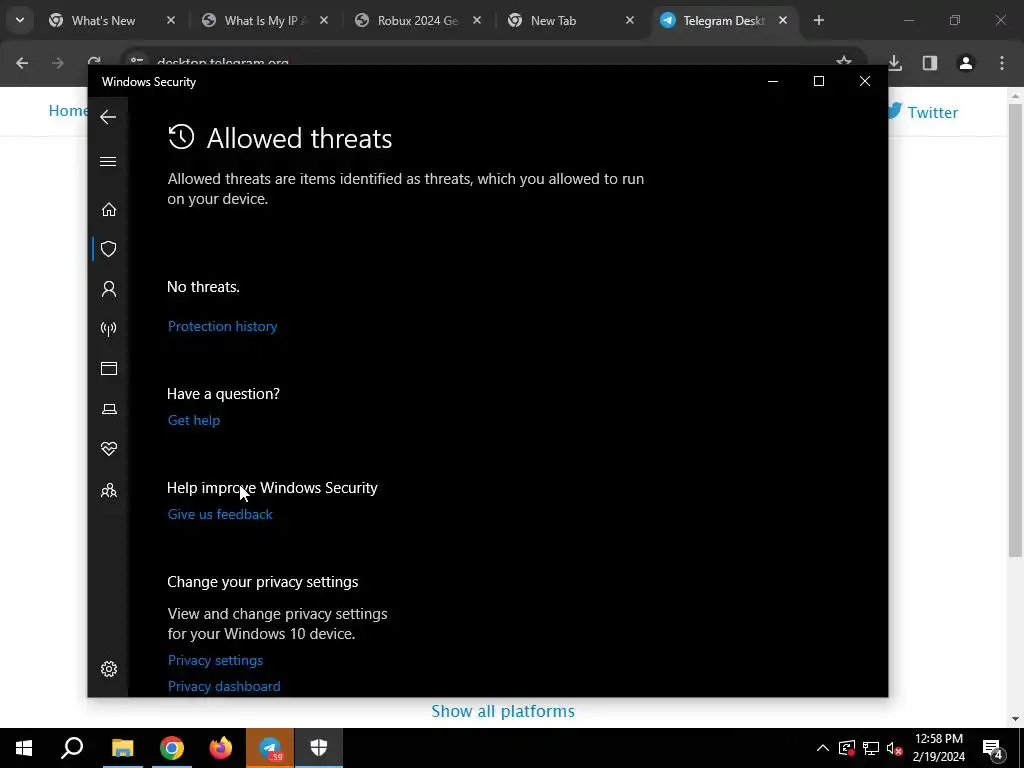Image resolution: width=1024 pixels, height=768 pixels.
Task: Open Firefox from the taskbar
Action: pyautogui.click(x=221, y=748)
